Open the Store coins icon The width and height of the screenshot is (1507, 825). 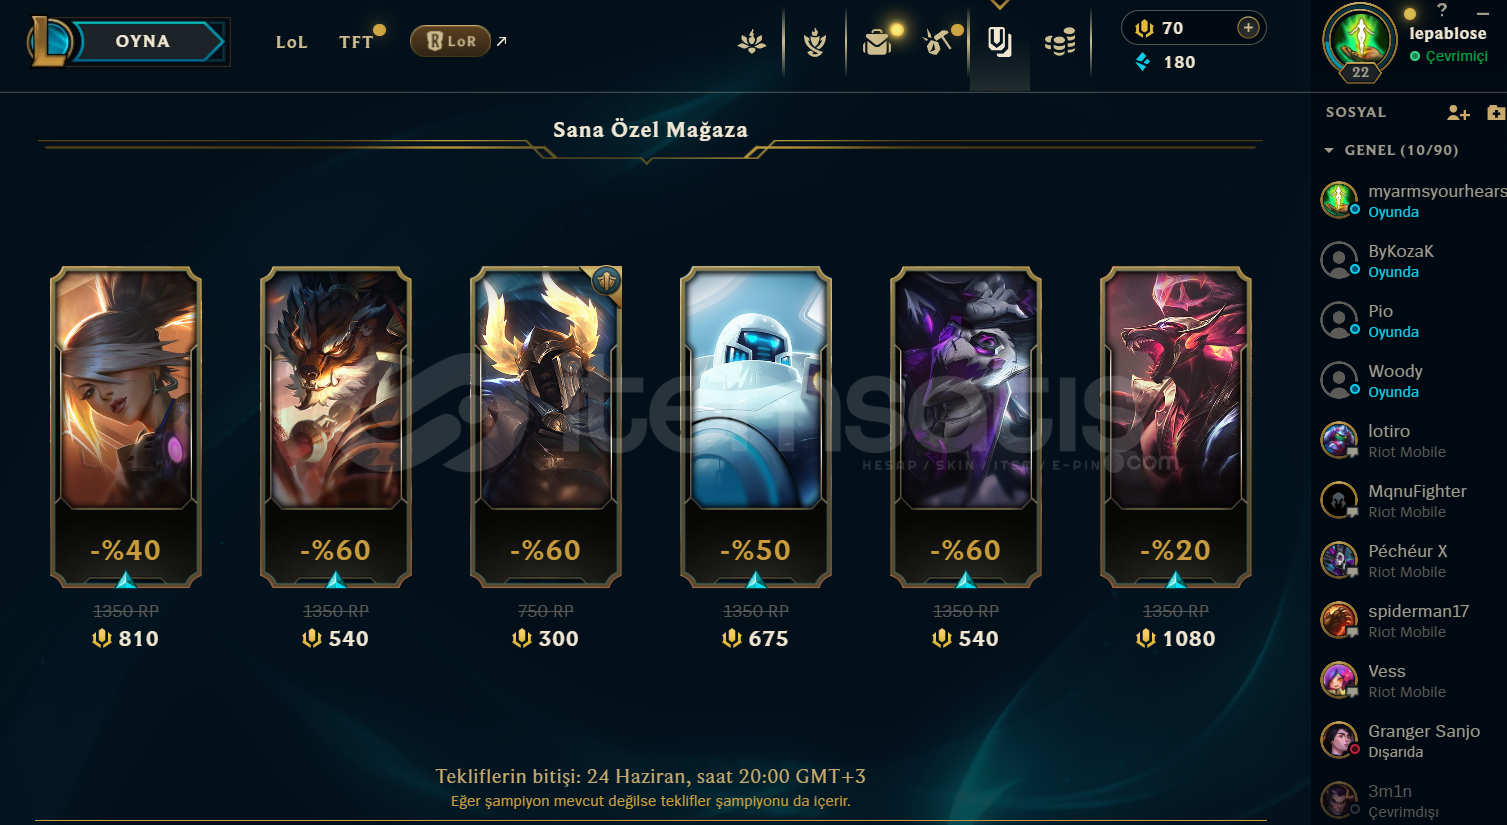tap(1060, 42)
